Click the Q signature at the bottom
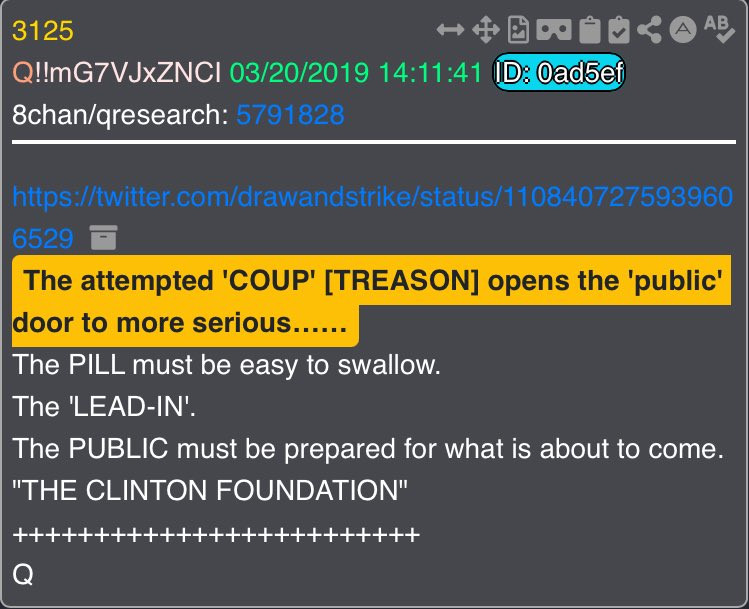The width and height of the screenshot is (749, 609). pyautogui.click(x=22, y=574)
